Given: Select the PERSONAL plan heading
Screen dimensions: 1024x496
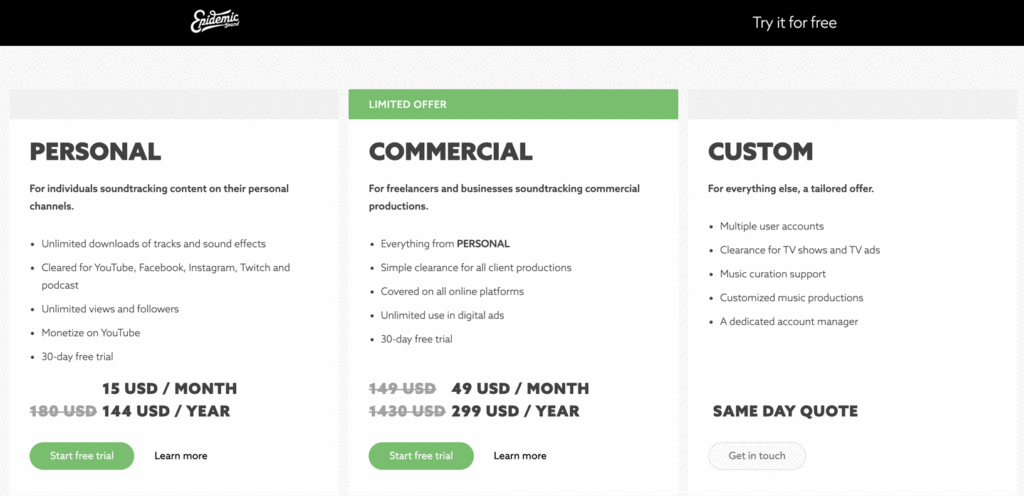Looking at the screenshot, I should tap(95, 152).
